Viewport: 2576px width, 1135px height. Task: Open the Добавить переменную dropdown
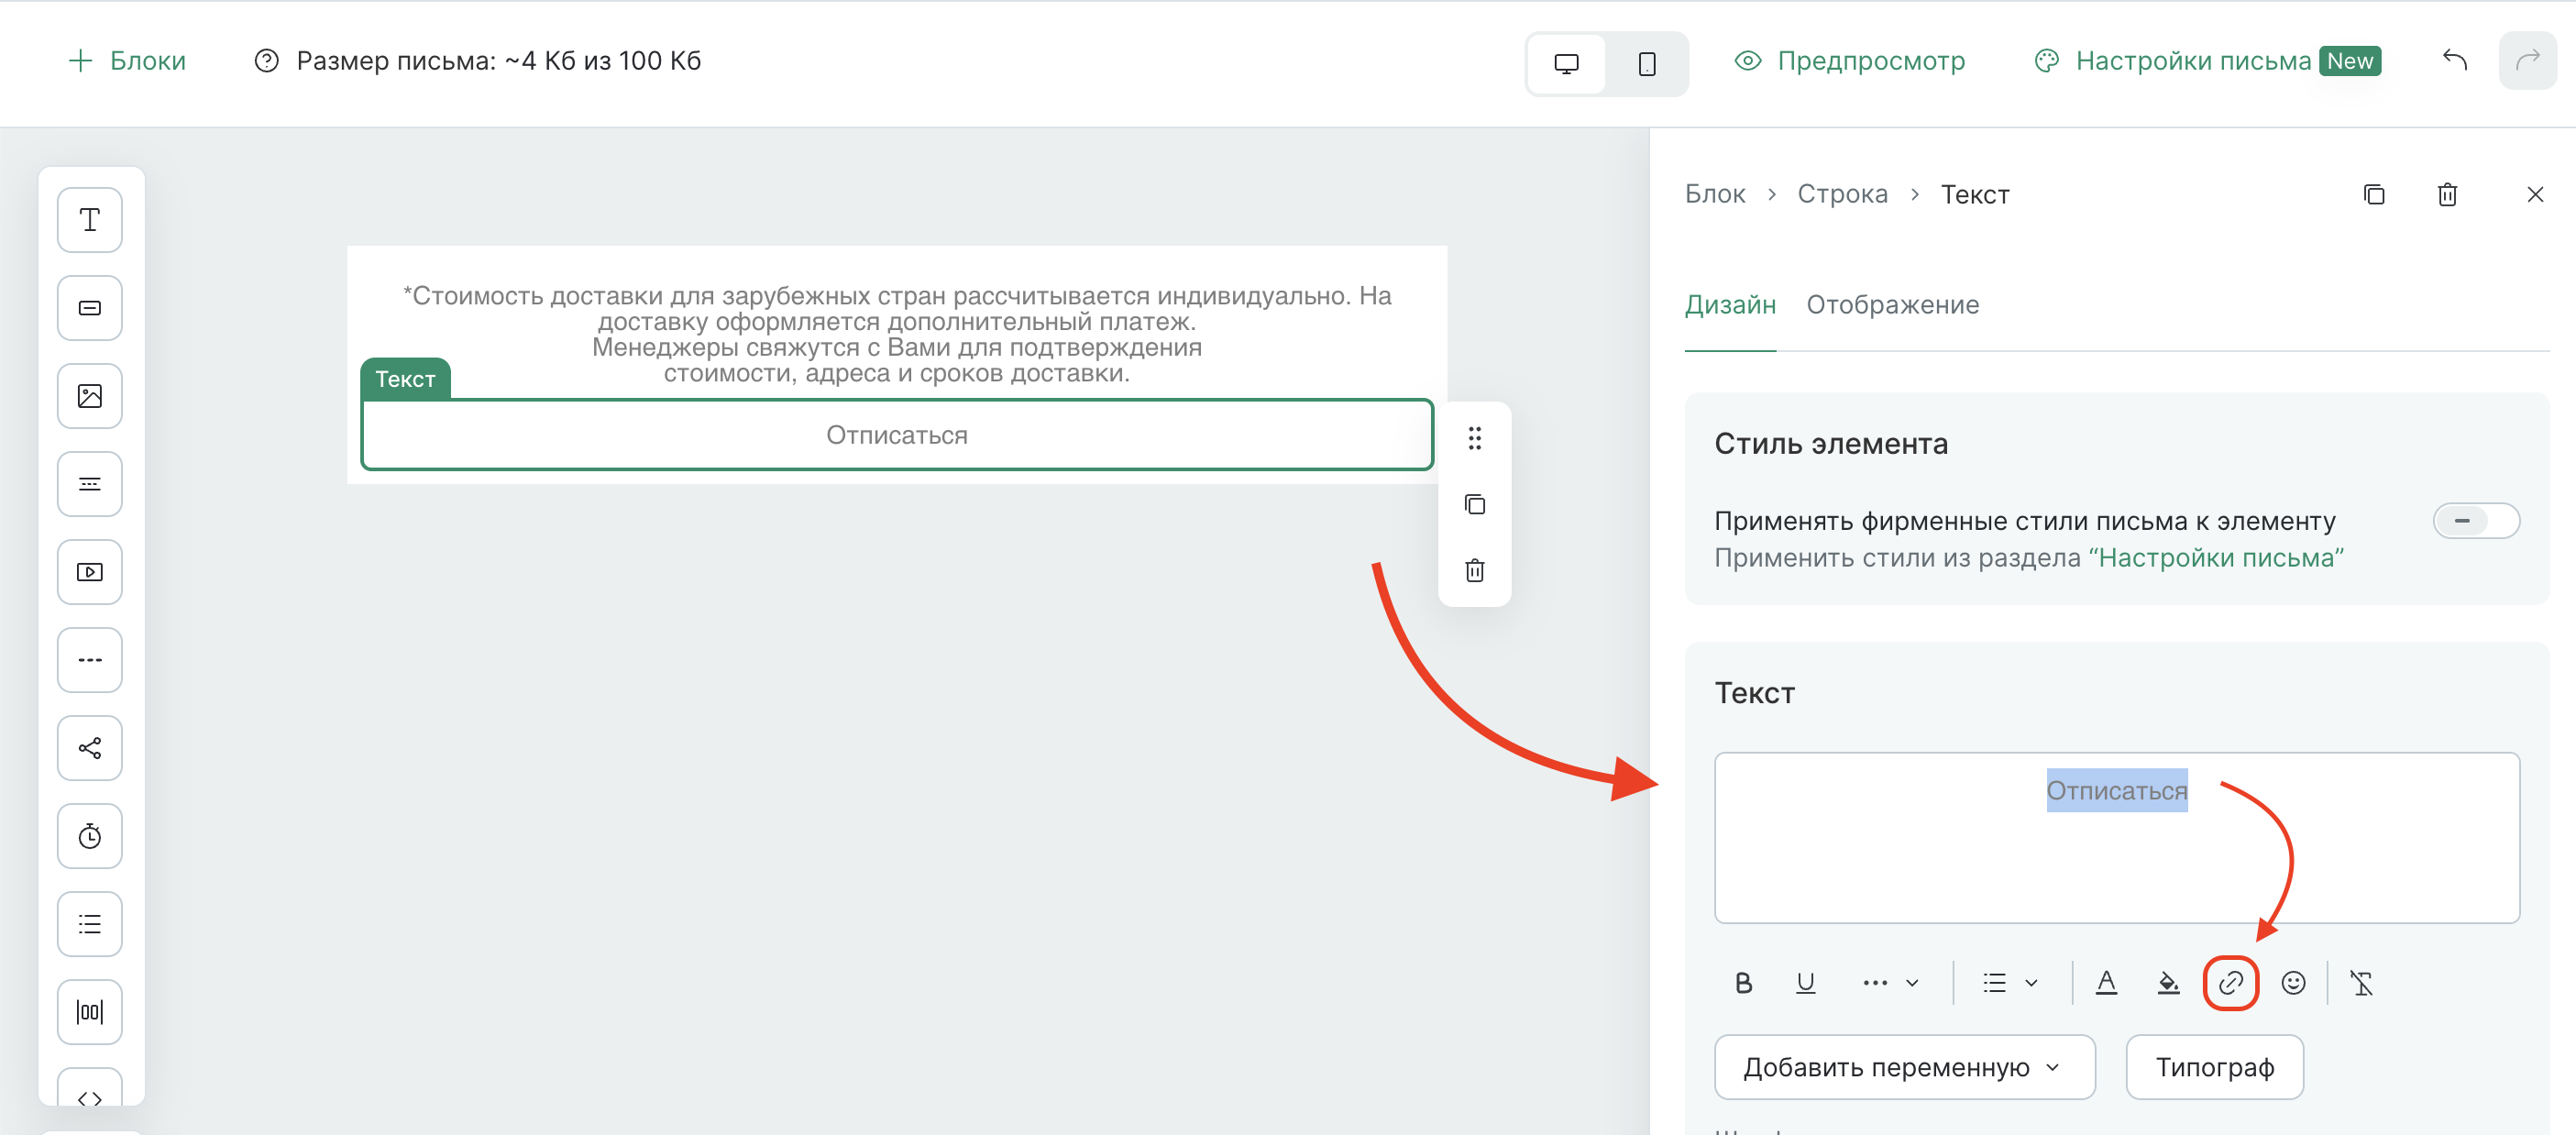[x=1904, y=1067]
